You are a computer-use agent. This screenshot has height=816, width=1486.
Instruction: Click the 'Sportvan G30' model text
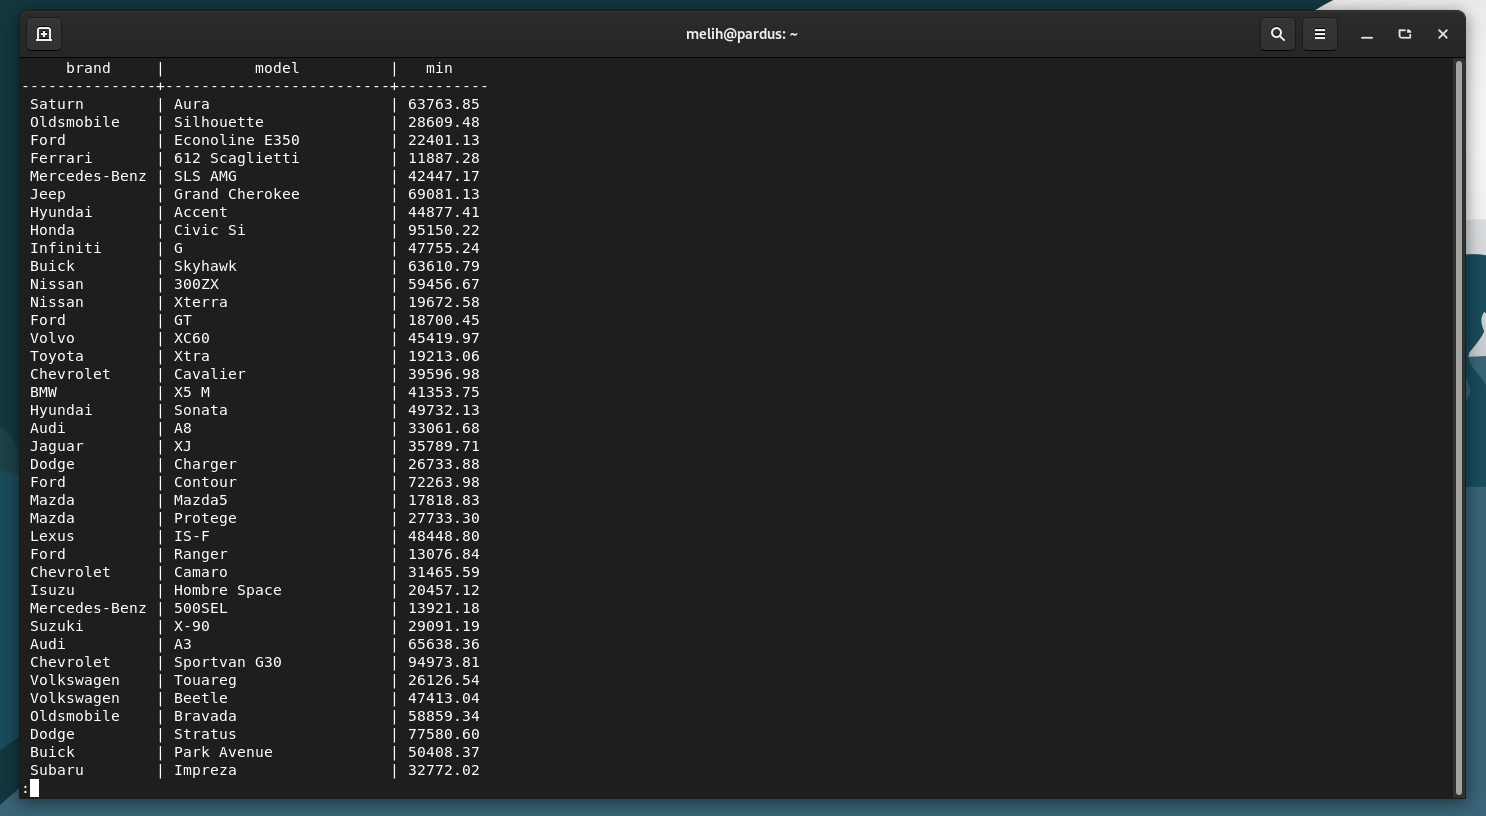point(227,662)
